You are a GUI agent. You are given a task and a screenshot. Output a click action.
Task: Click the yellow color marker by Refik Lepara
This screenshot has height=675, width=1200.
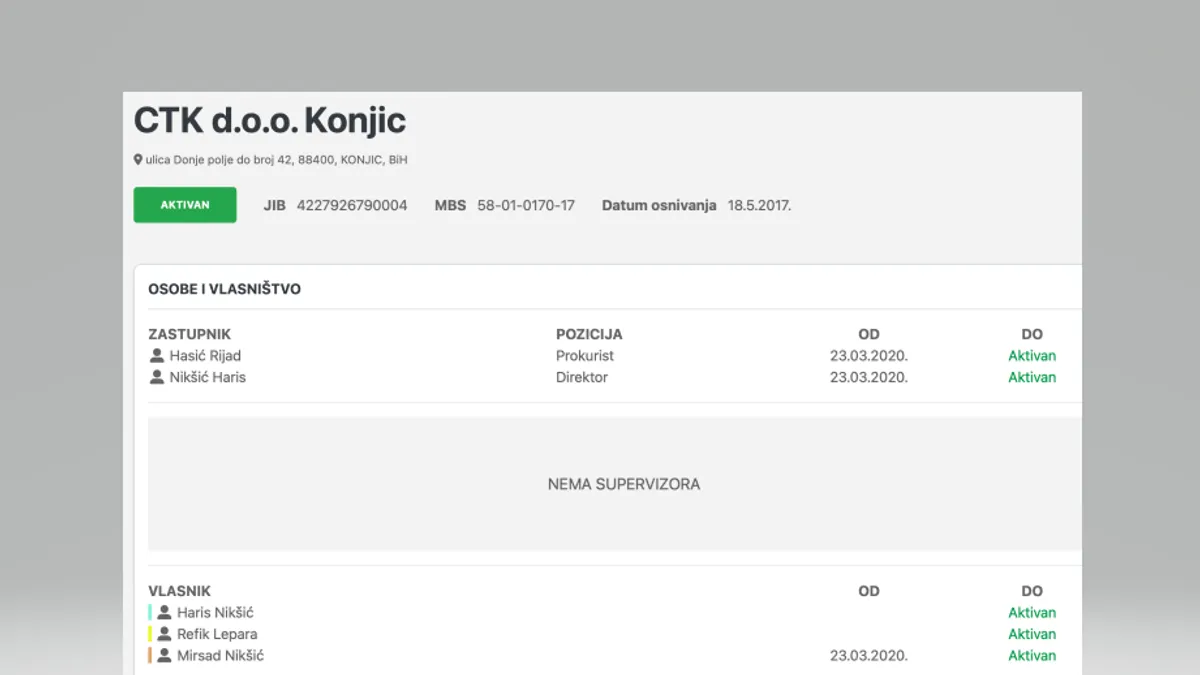coord(150,635)
